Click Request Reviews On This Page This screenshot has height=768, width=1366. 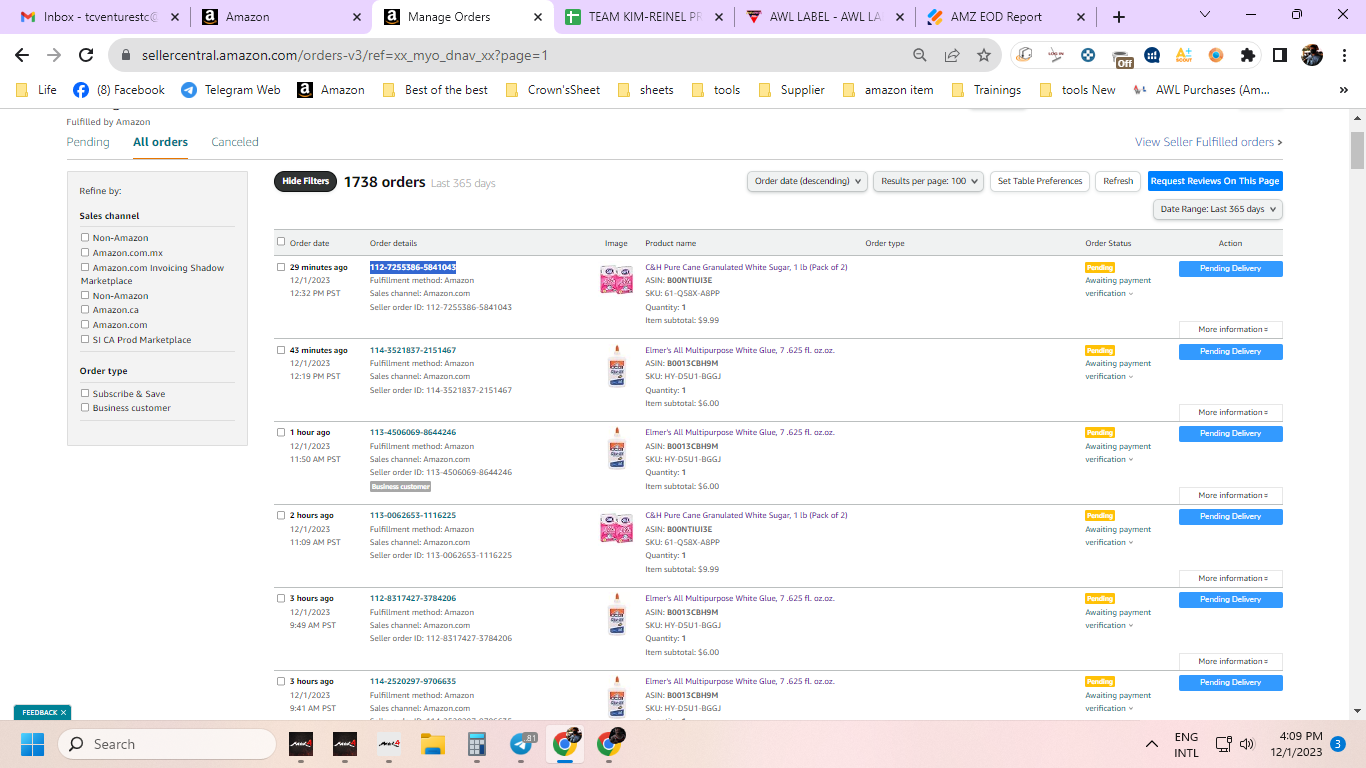point(1215,181)
